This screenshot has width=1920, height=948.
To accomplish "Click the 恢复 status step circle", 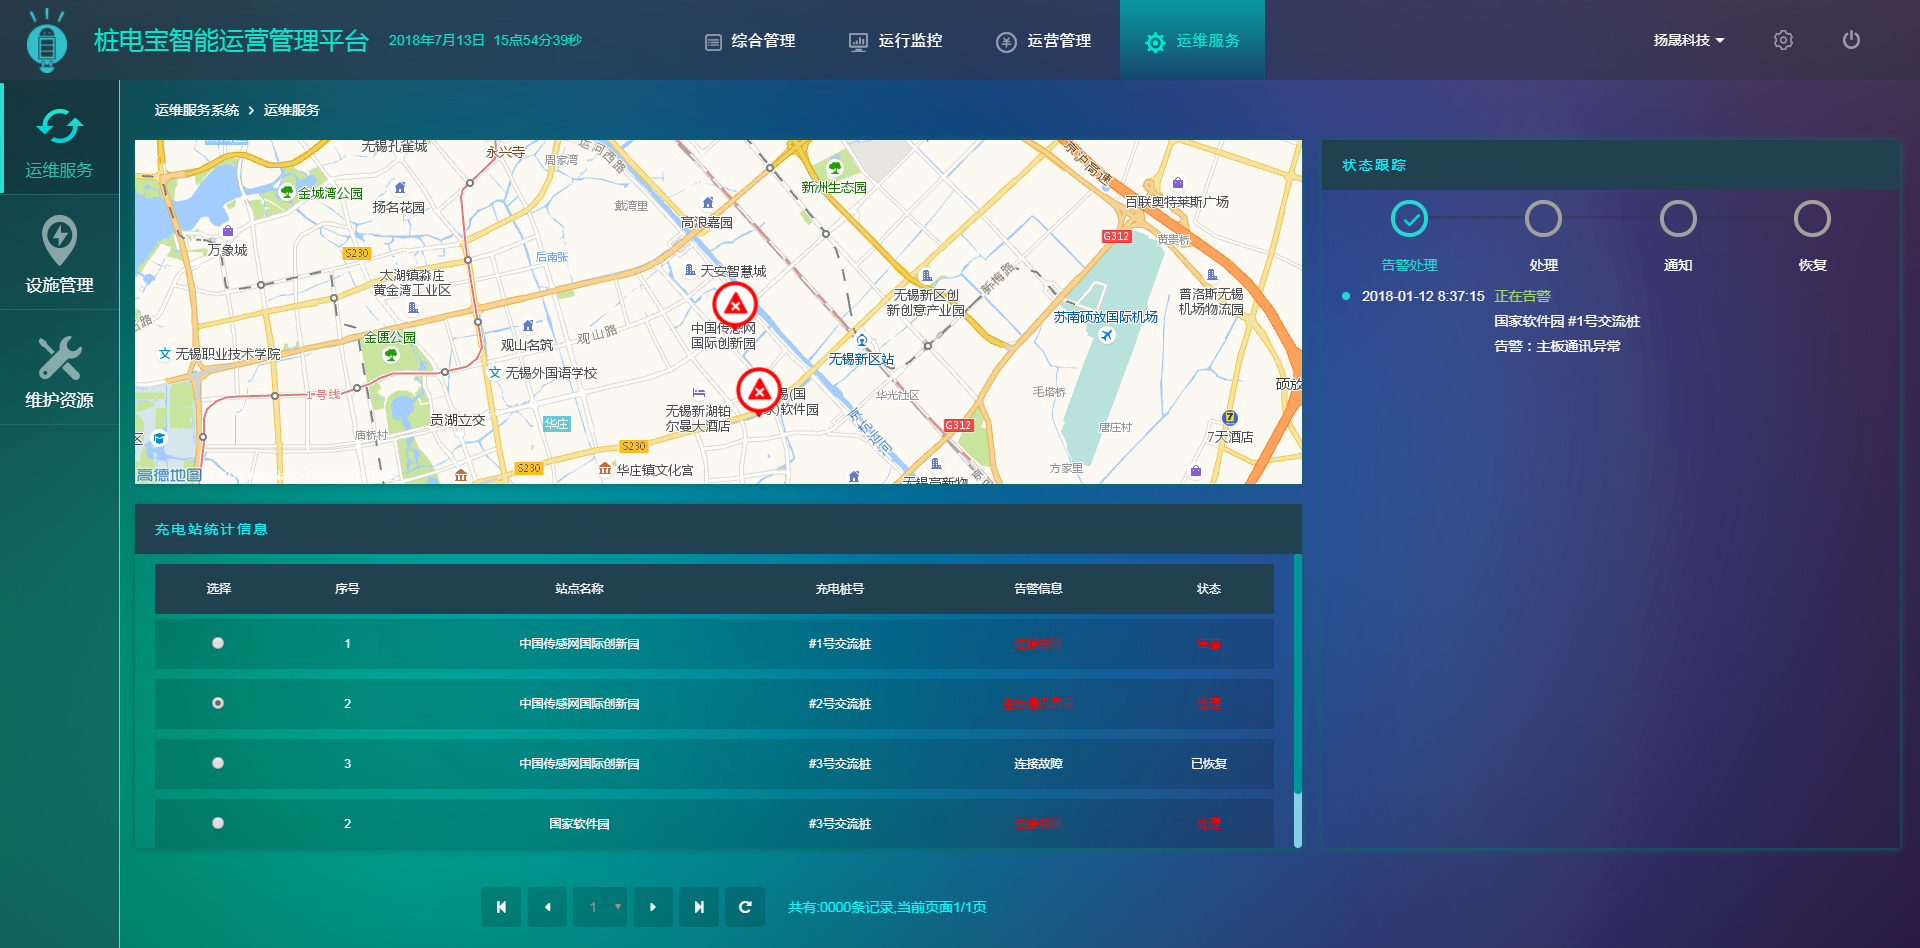I will 1812,219.
